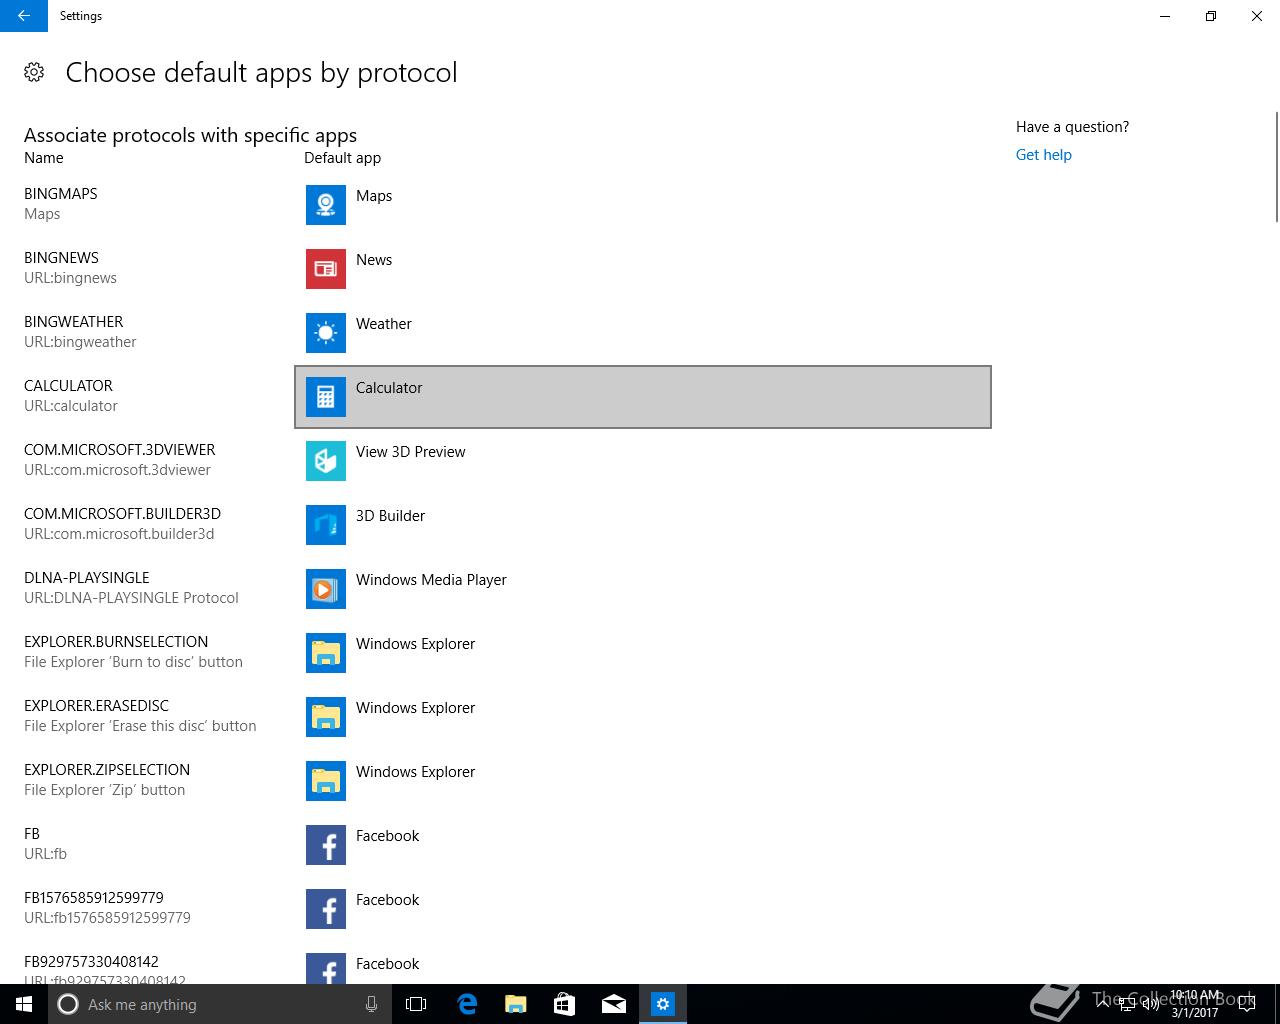Click the vertical scrollbar thumb
This screenshot has width=1280, height=1024.
(1276, 167)
